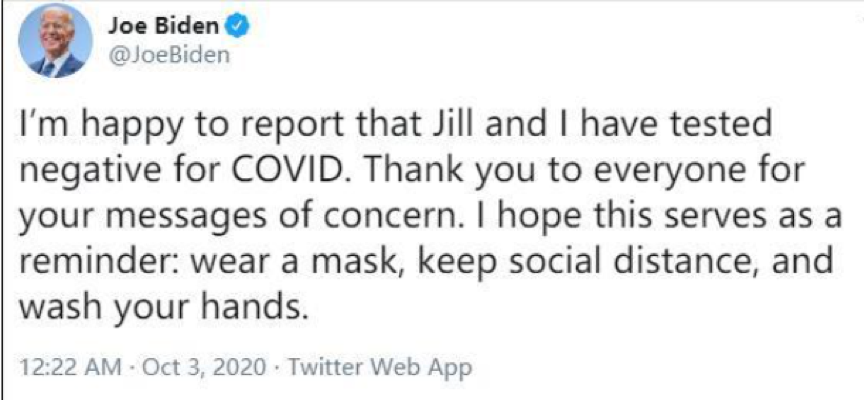Image resolution: width=864 pixels, height=400 pixels.
Task: Click the "Oct 3, 2020" date
Action: pos(201,366)
